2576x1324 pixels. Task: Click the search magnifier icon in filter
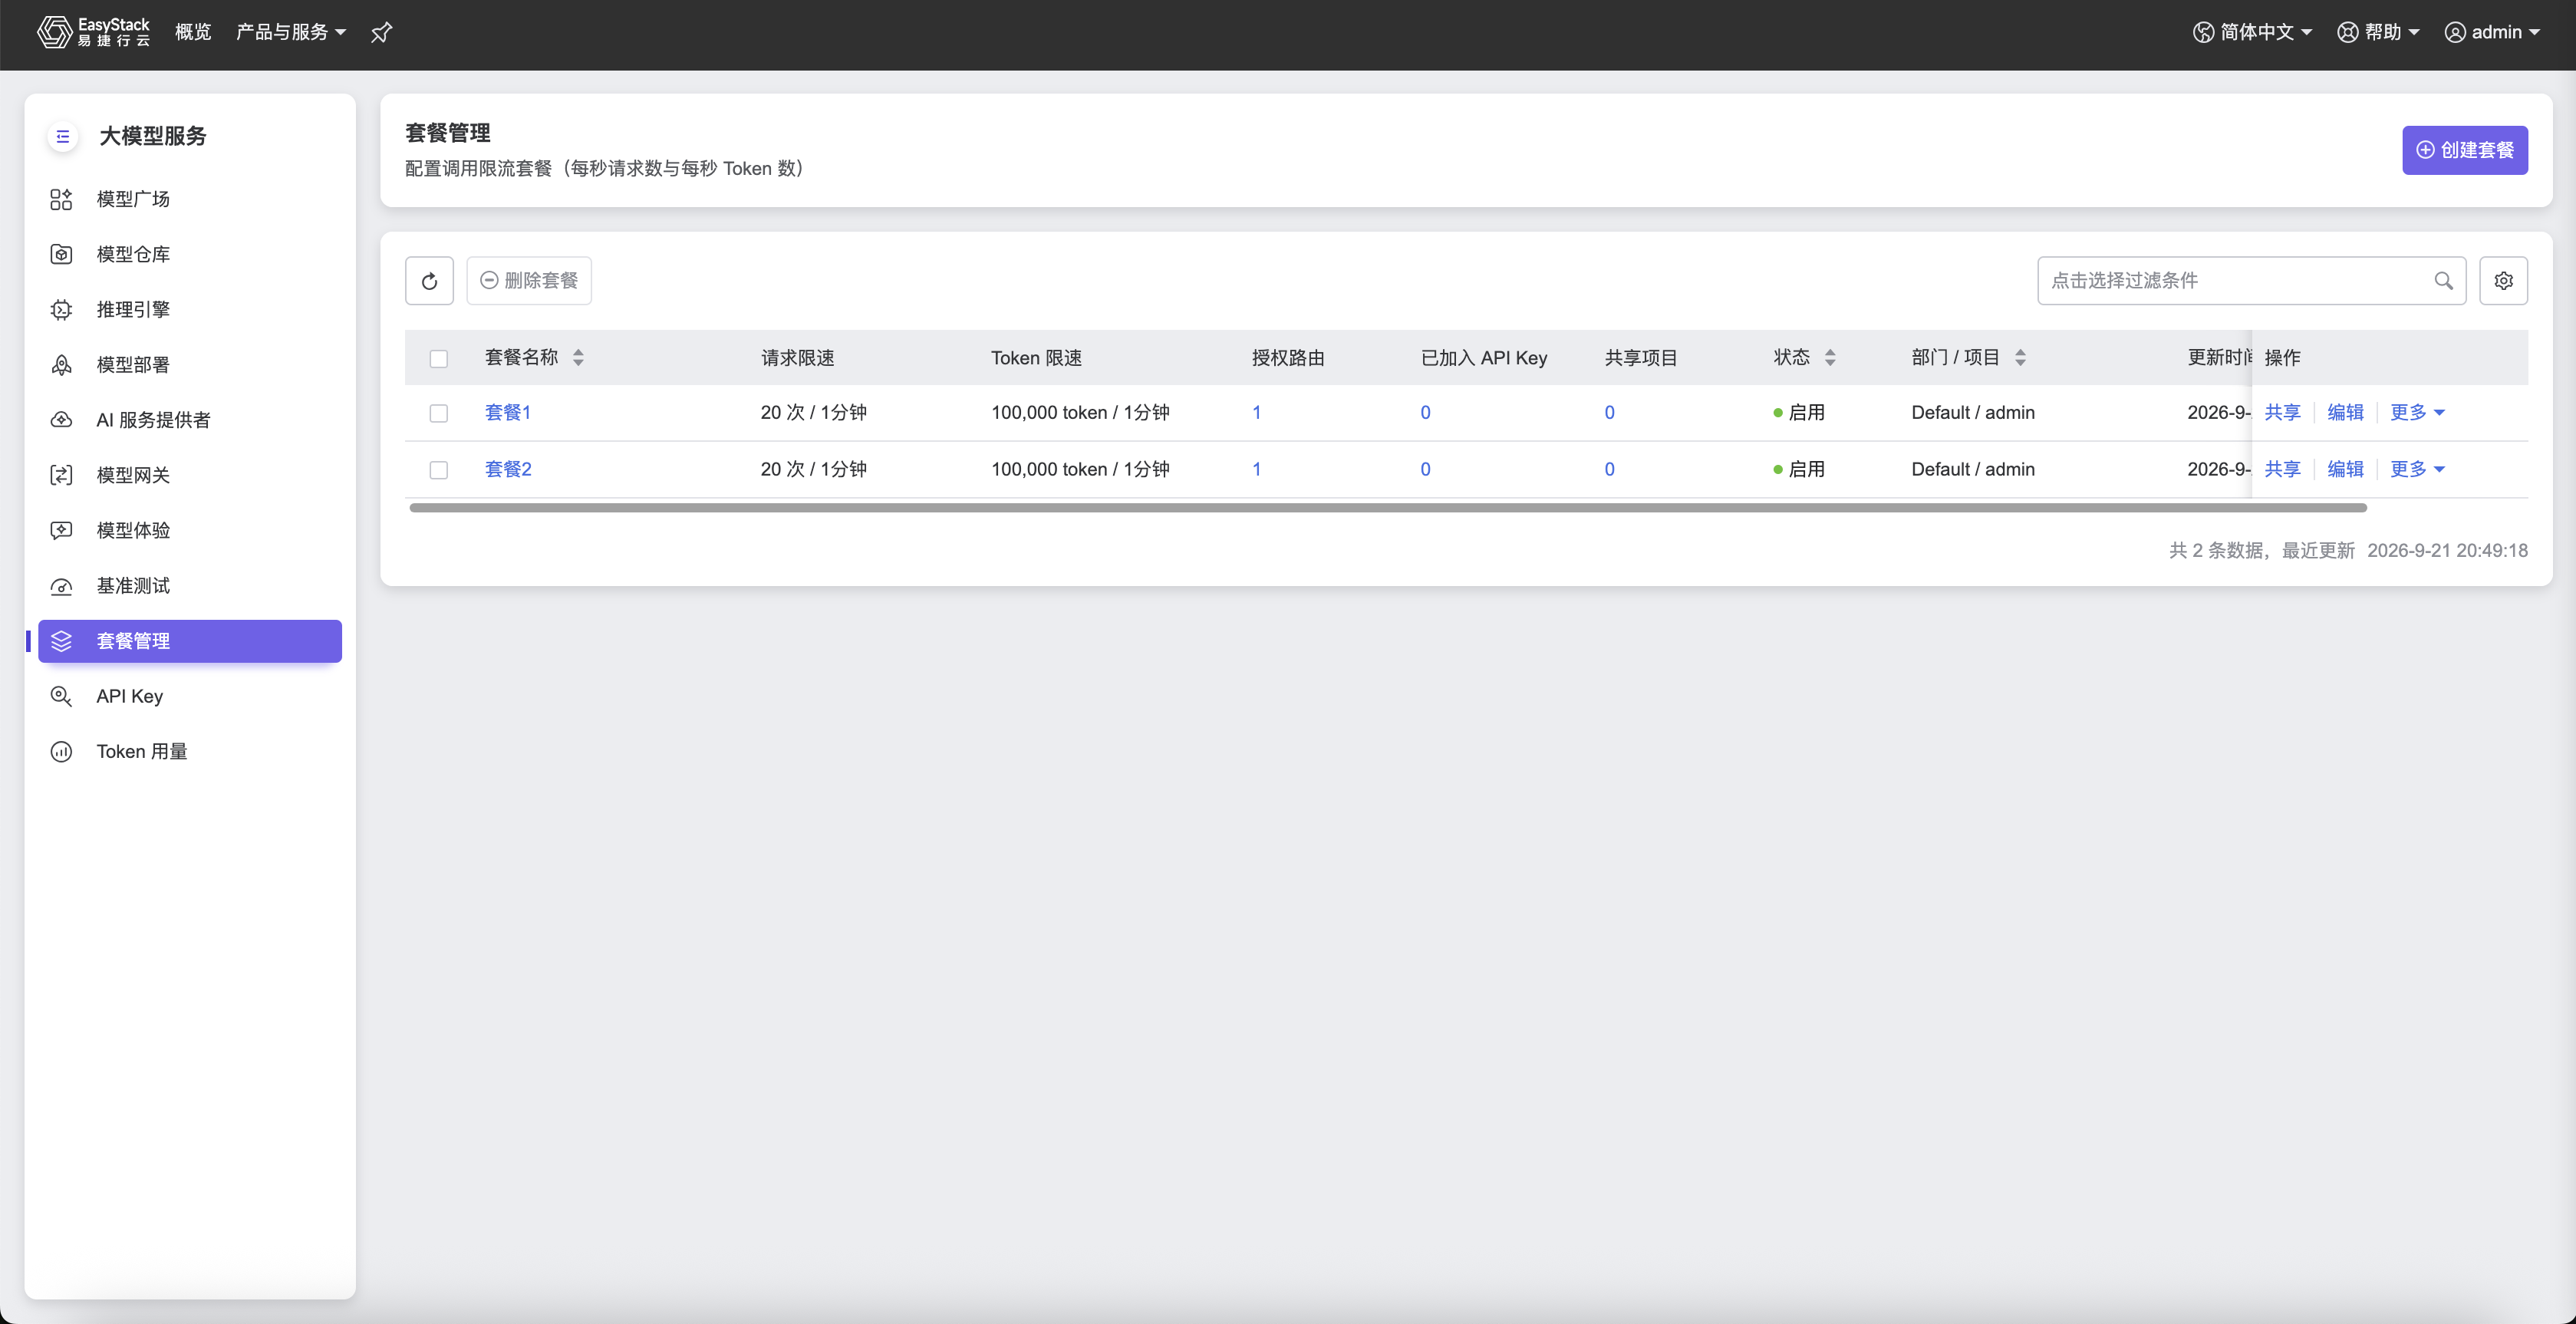[x=2443, y=281]
